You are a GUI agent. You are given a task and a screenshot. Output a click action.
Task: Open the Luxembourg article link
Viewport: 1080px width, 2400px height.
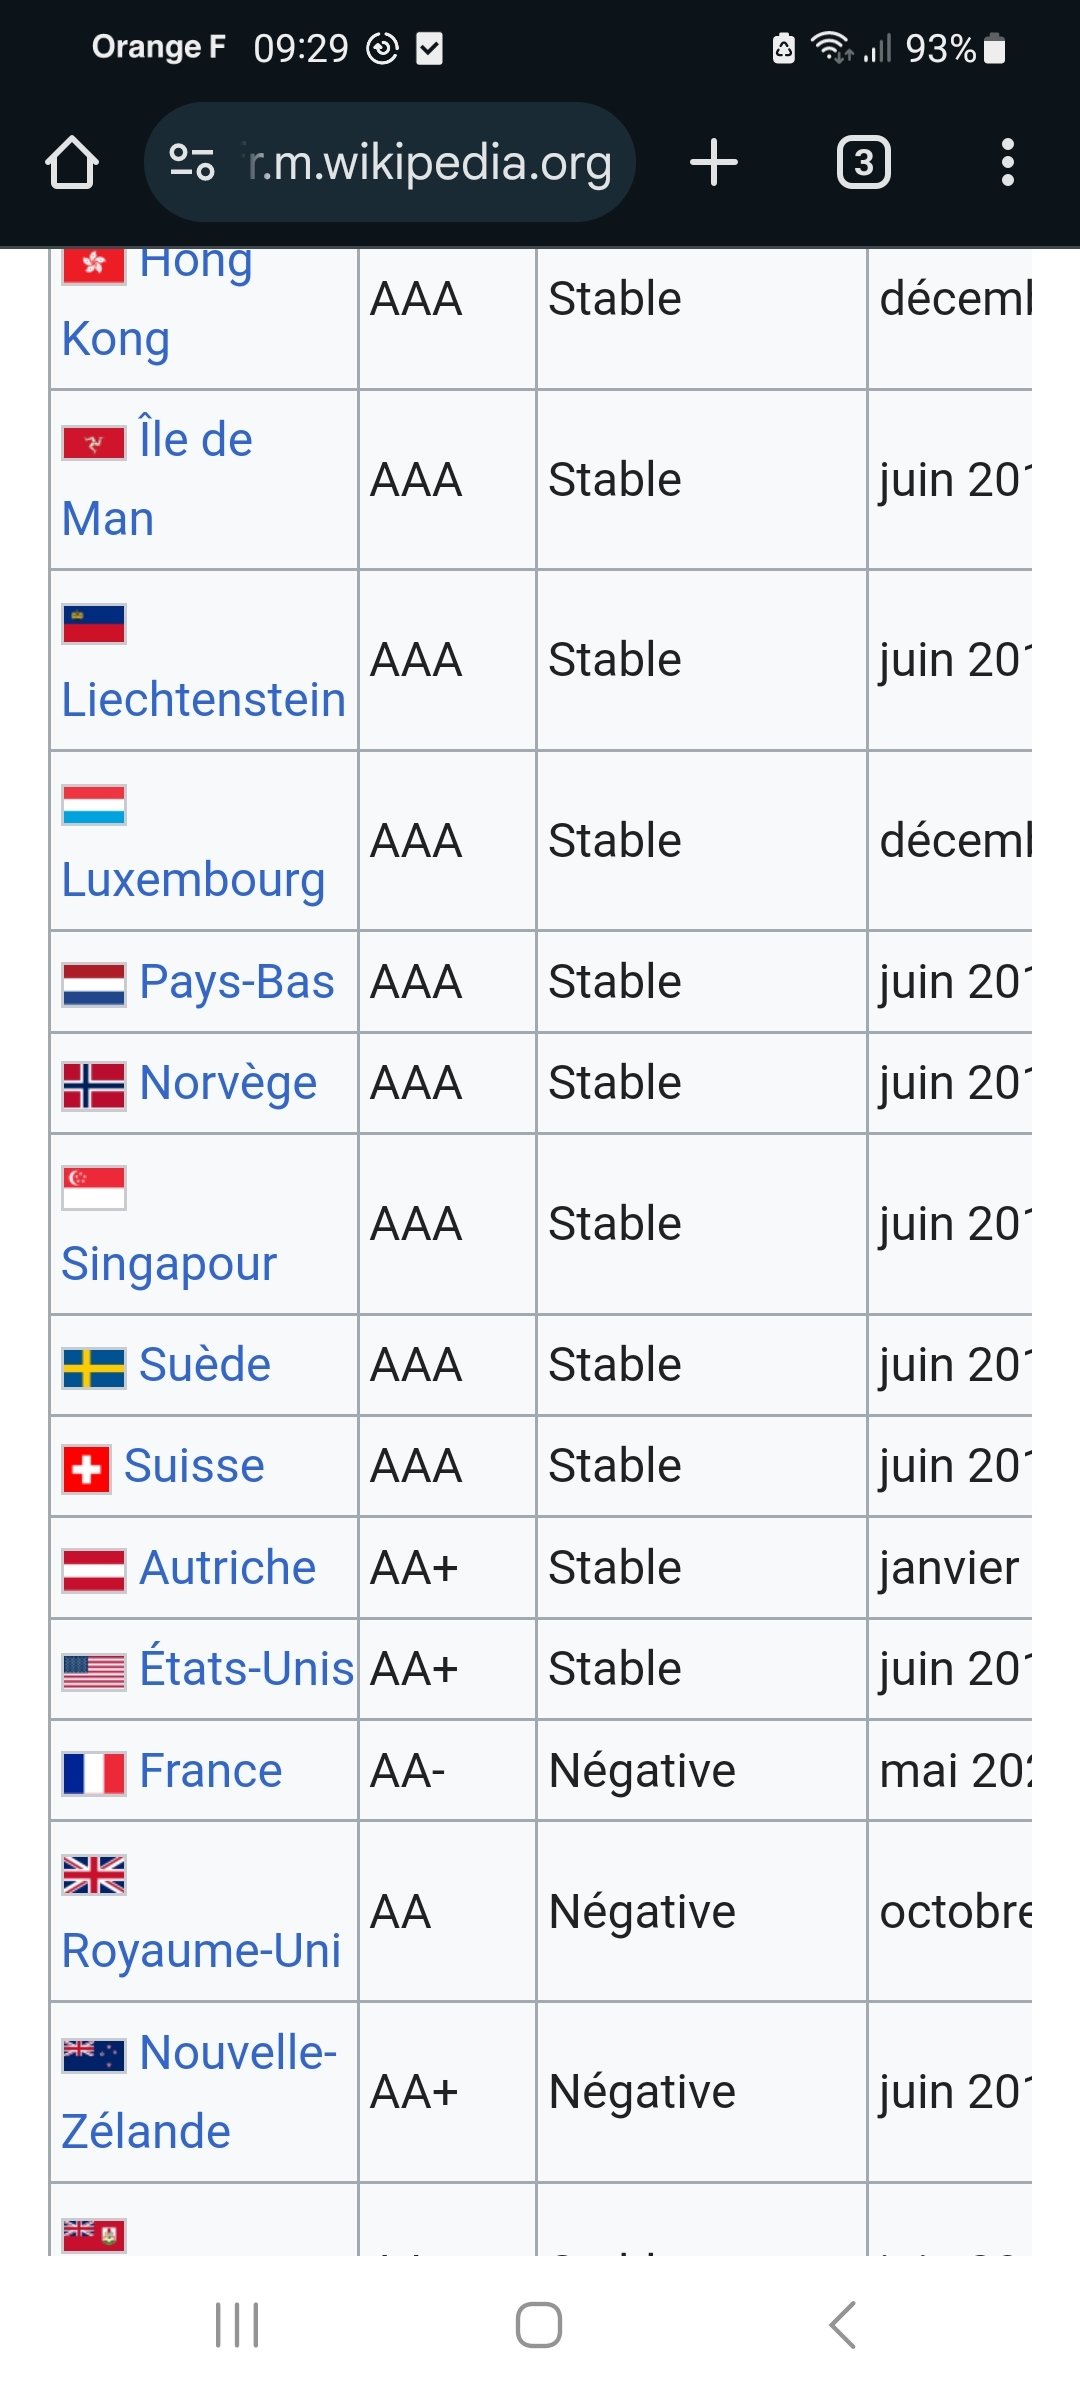coord(194,880)
